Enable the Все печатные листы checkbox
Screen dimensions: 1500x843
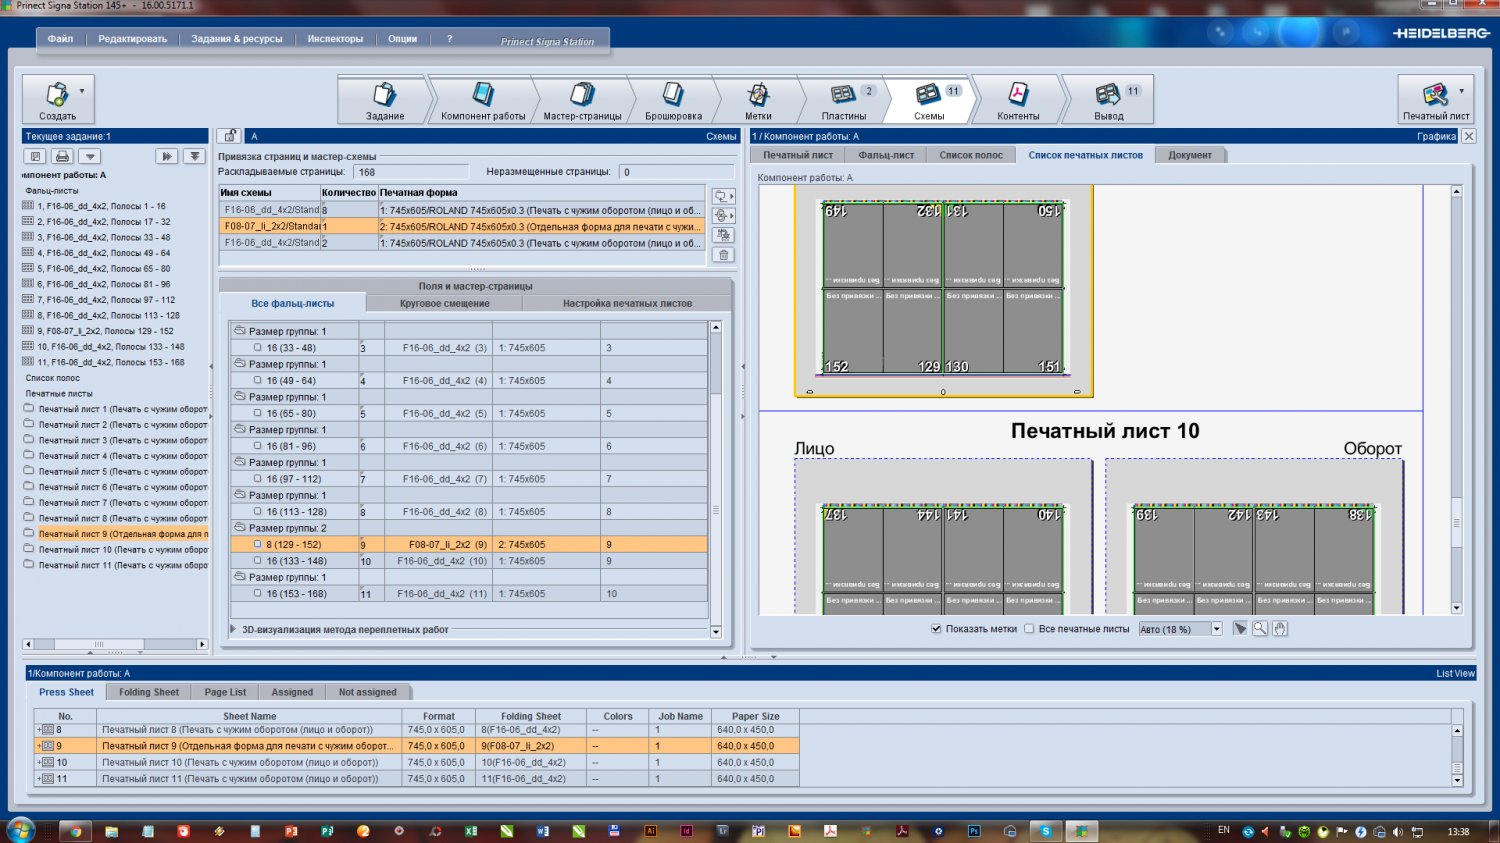pyautogui.click(x=1029, y=629)
